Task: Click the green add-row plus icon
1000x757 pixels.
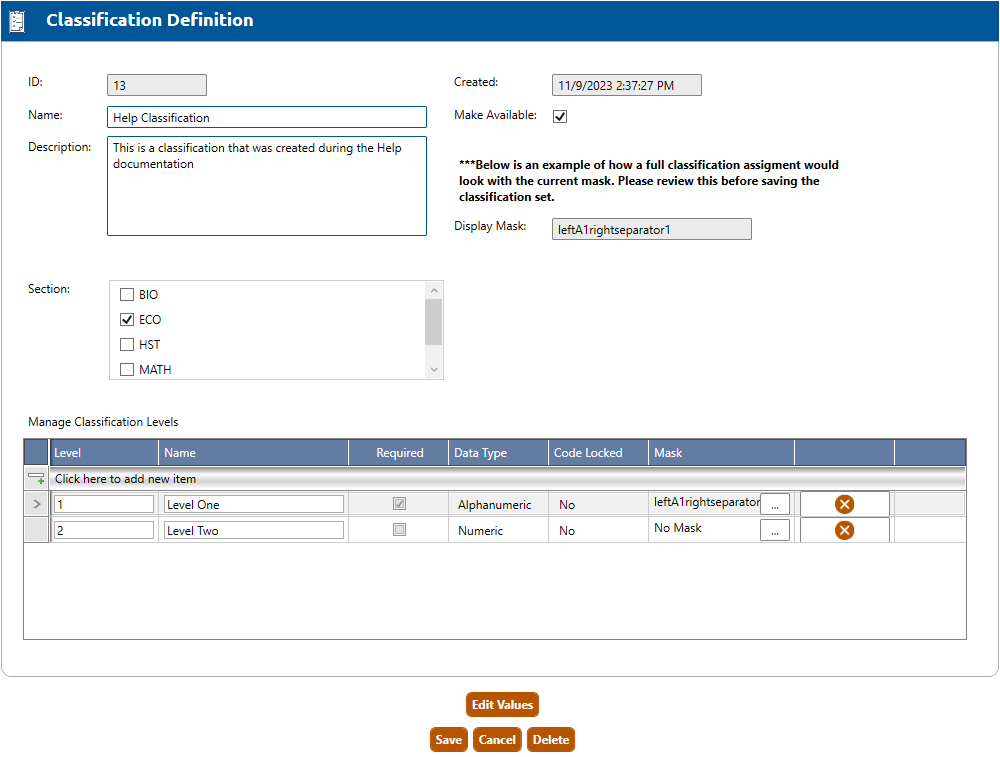Action: 36,479
